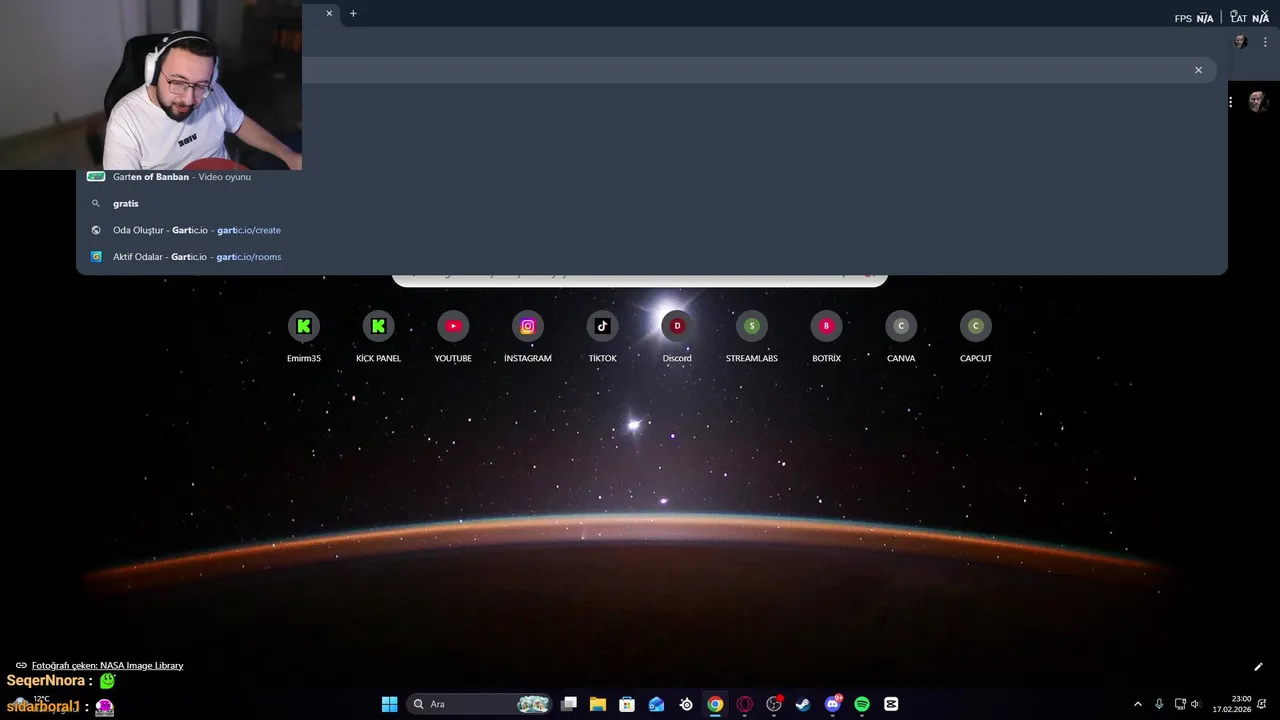
Task: Open the CANVA shortcut tile
Action: point(901,337)
